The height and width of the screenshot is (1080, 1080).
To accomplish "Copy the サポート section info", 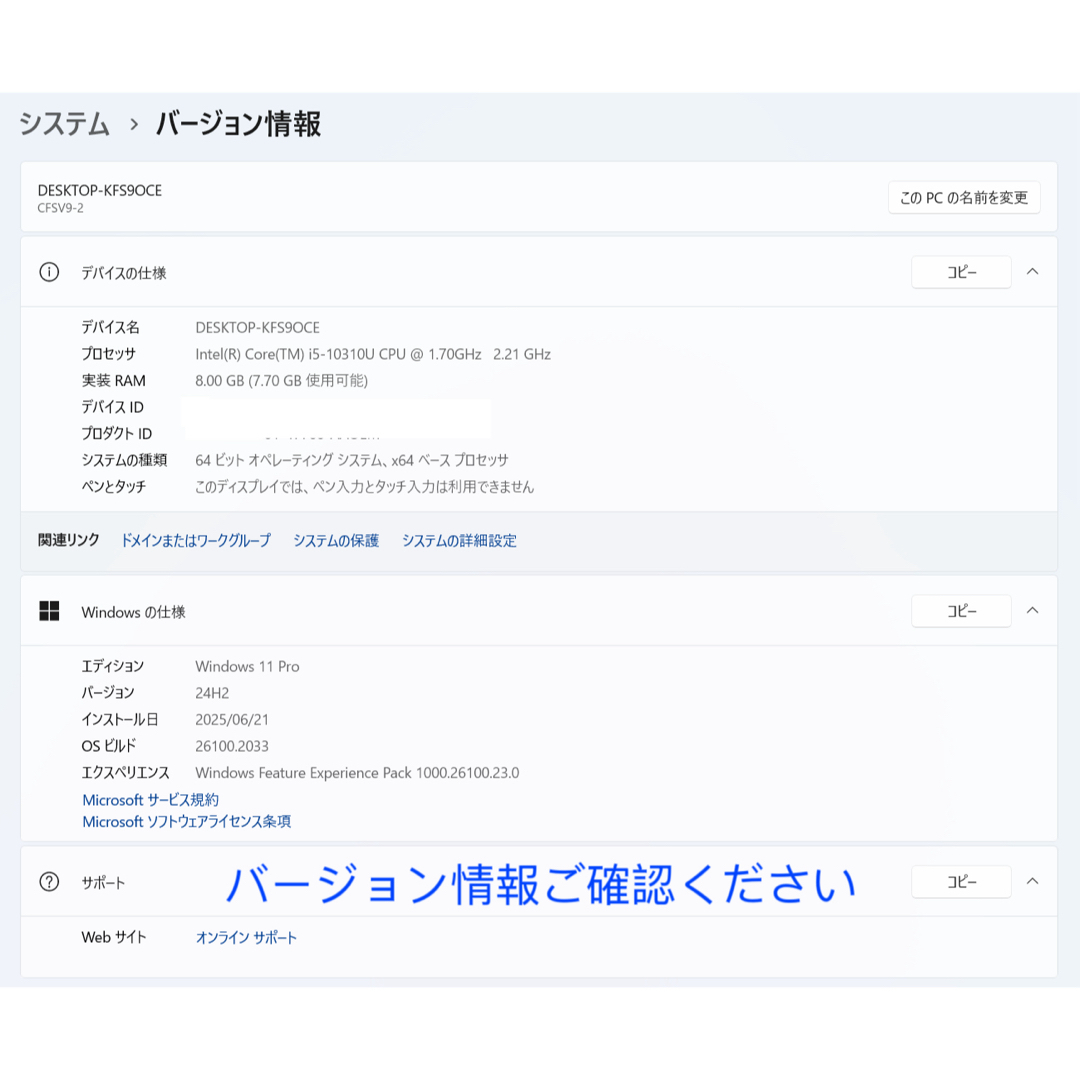I will pos(962,882).
